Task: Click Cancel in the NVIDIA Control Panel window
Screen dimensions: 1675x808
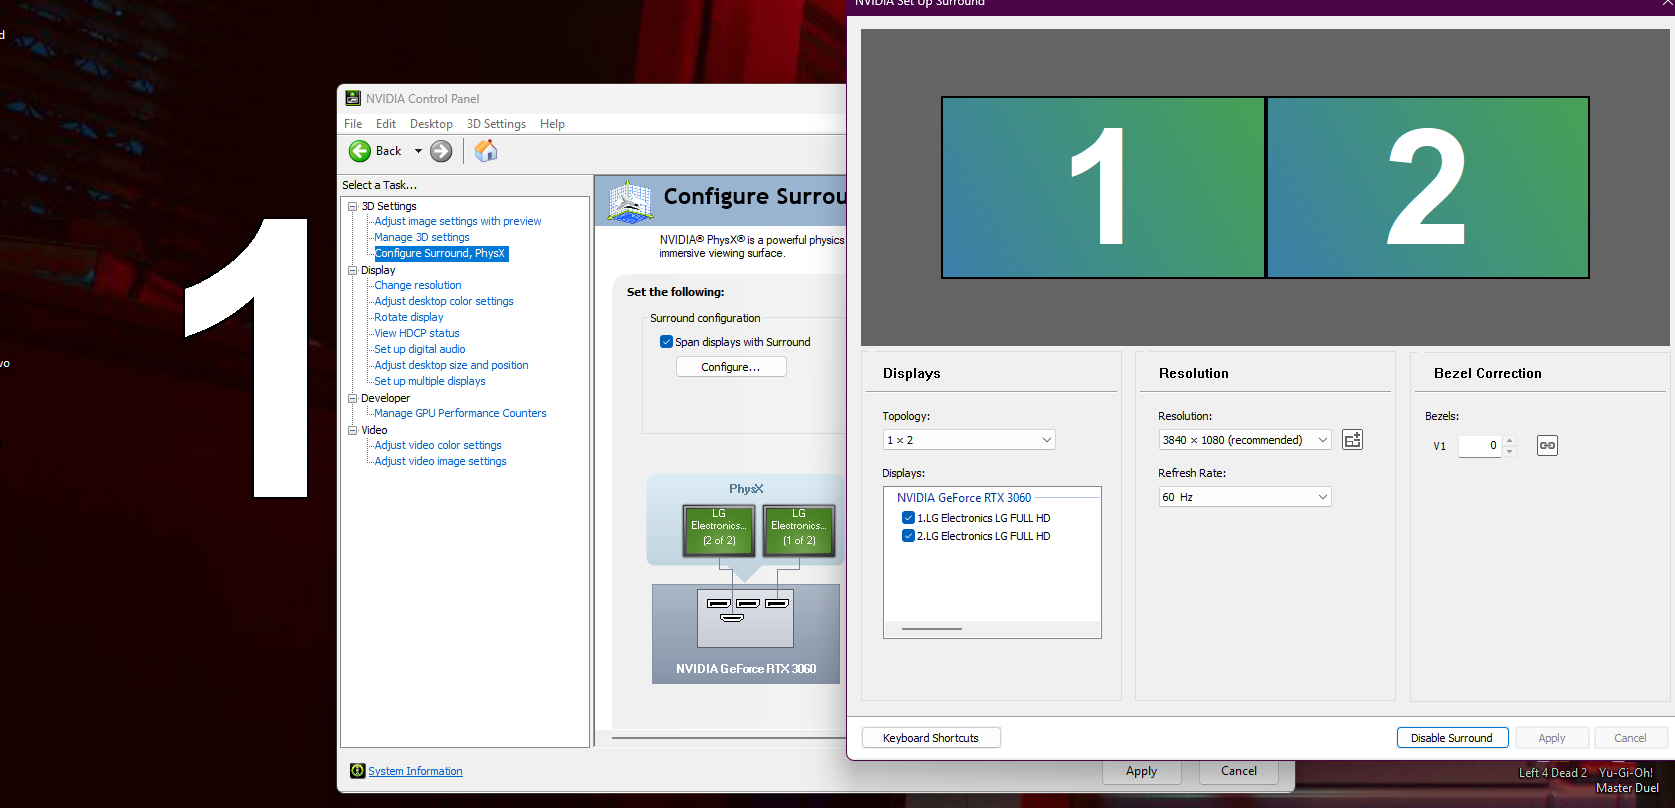Action: click(x=1239, y=771)
